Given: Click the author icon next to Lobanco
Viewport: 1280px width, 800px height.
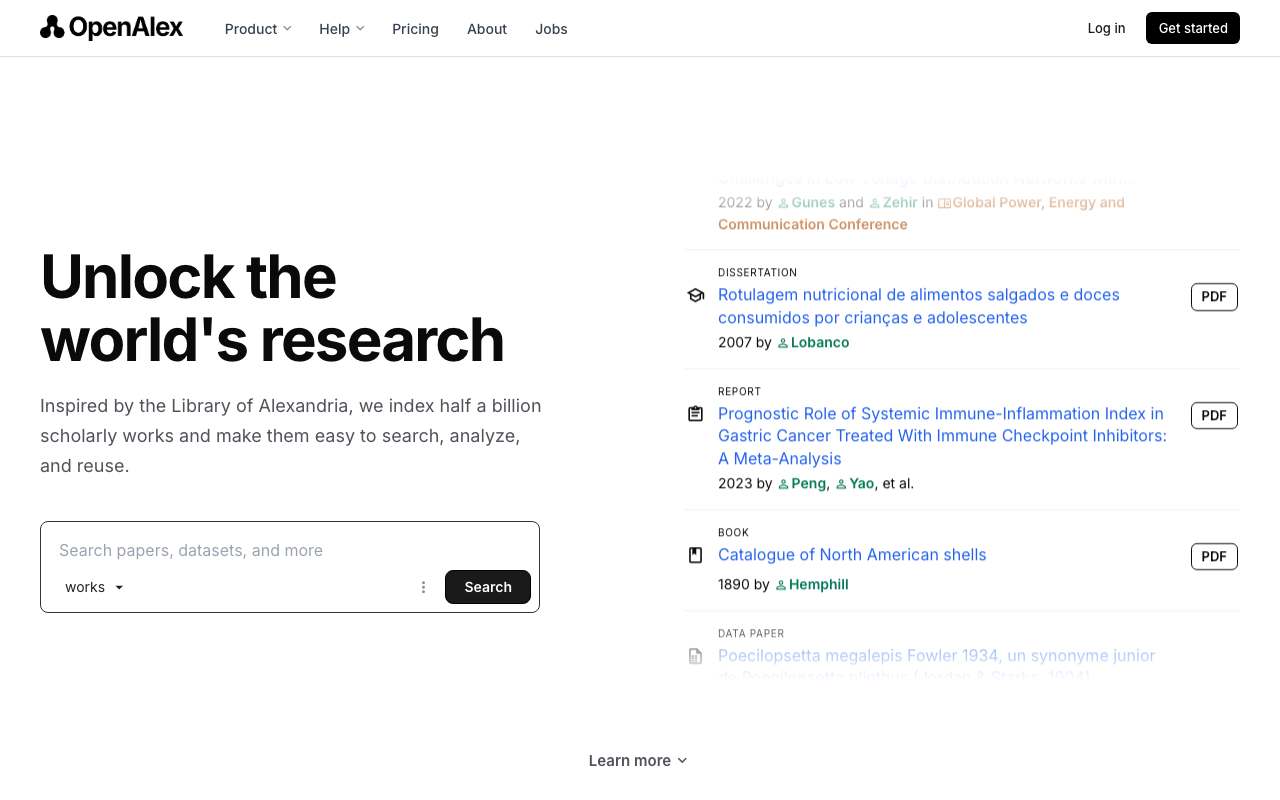Looking at the screenshot, I should coord(783,343).
